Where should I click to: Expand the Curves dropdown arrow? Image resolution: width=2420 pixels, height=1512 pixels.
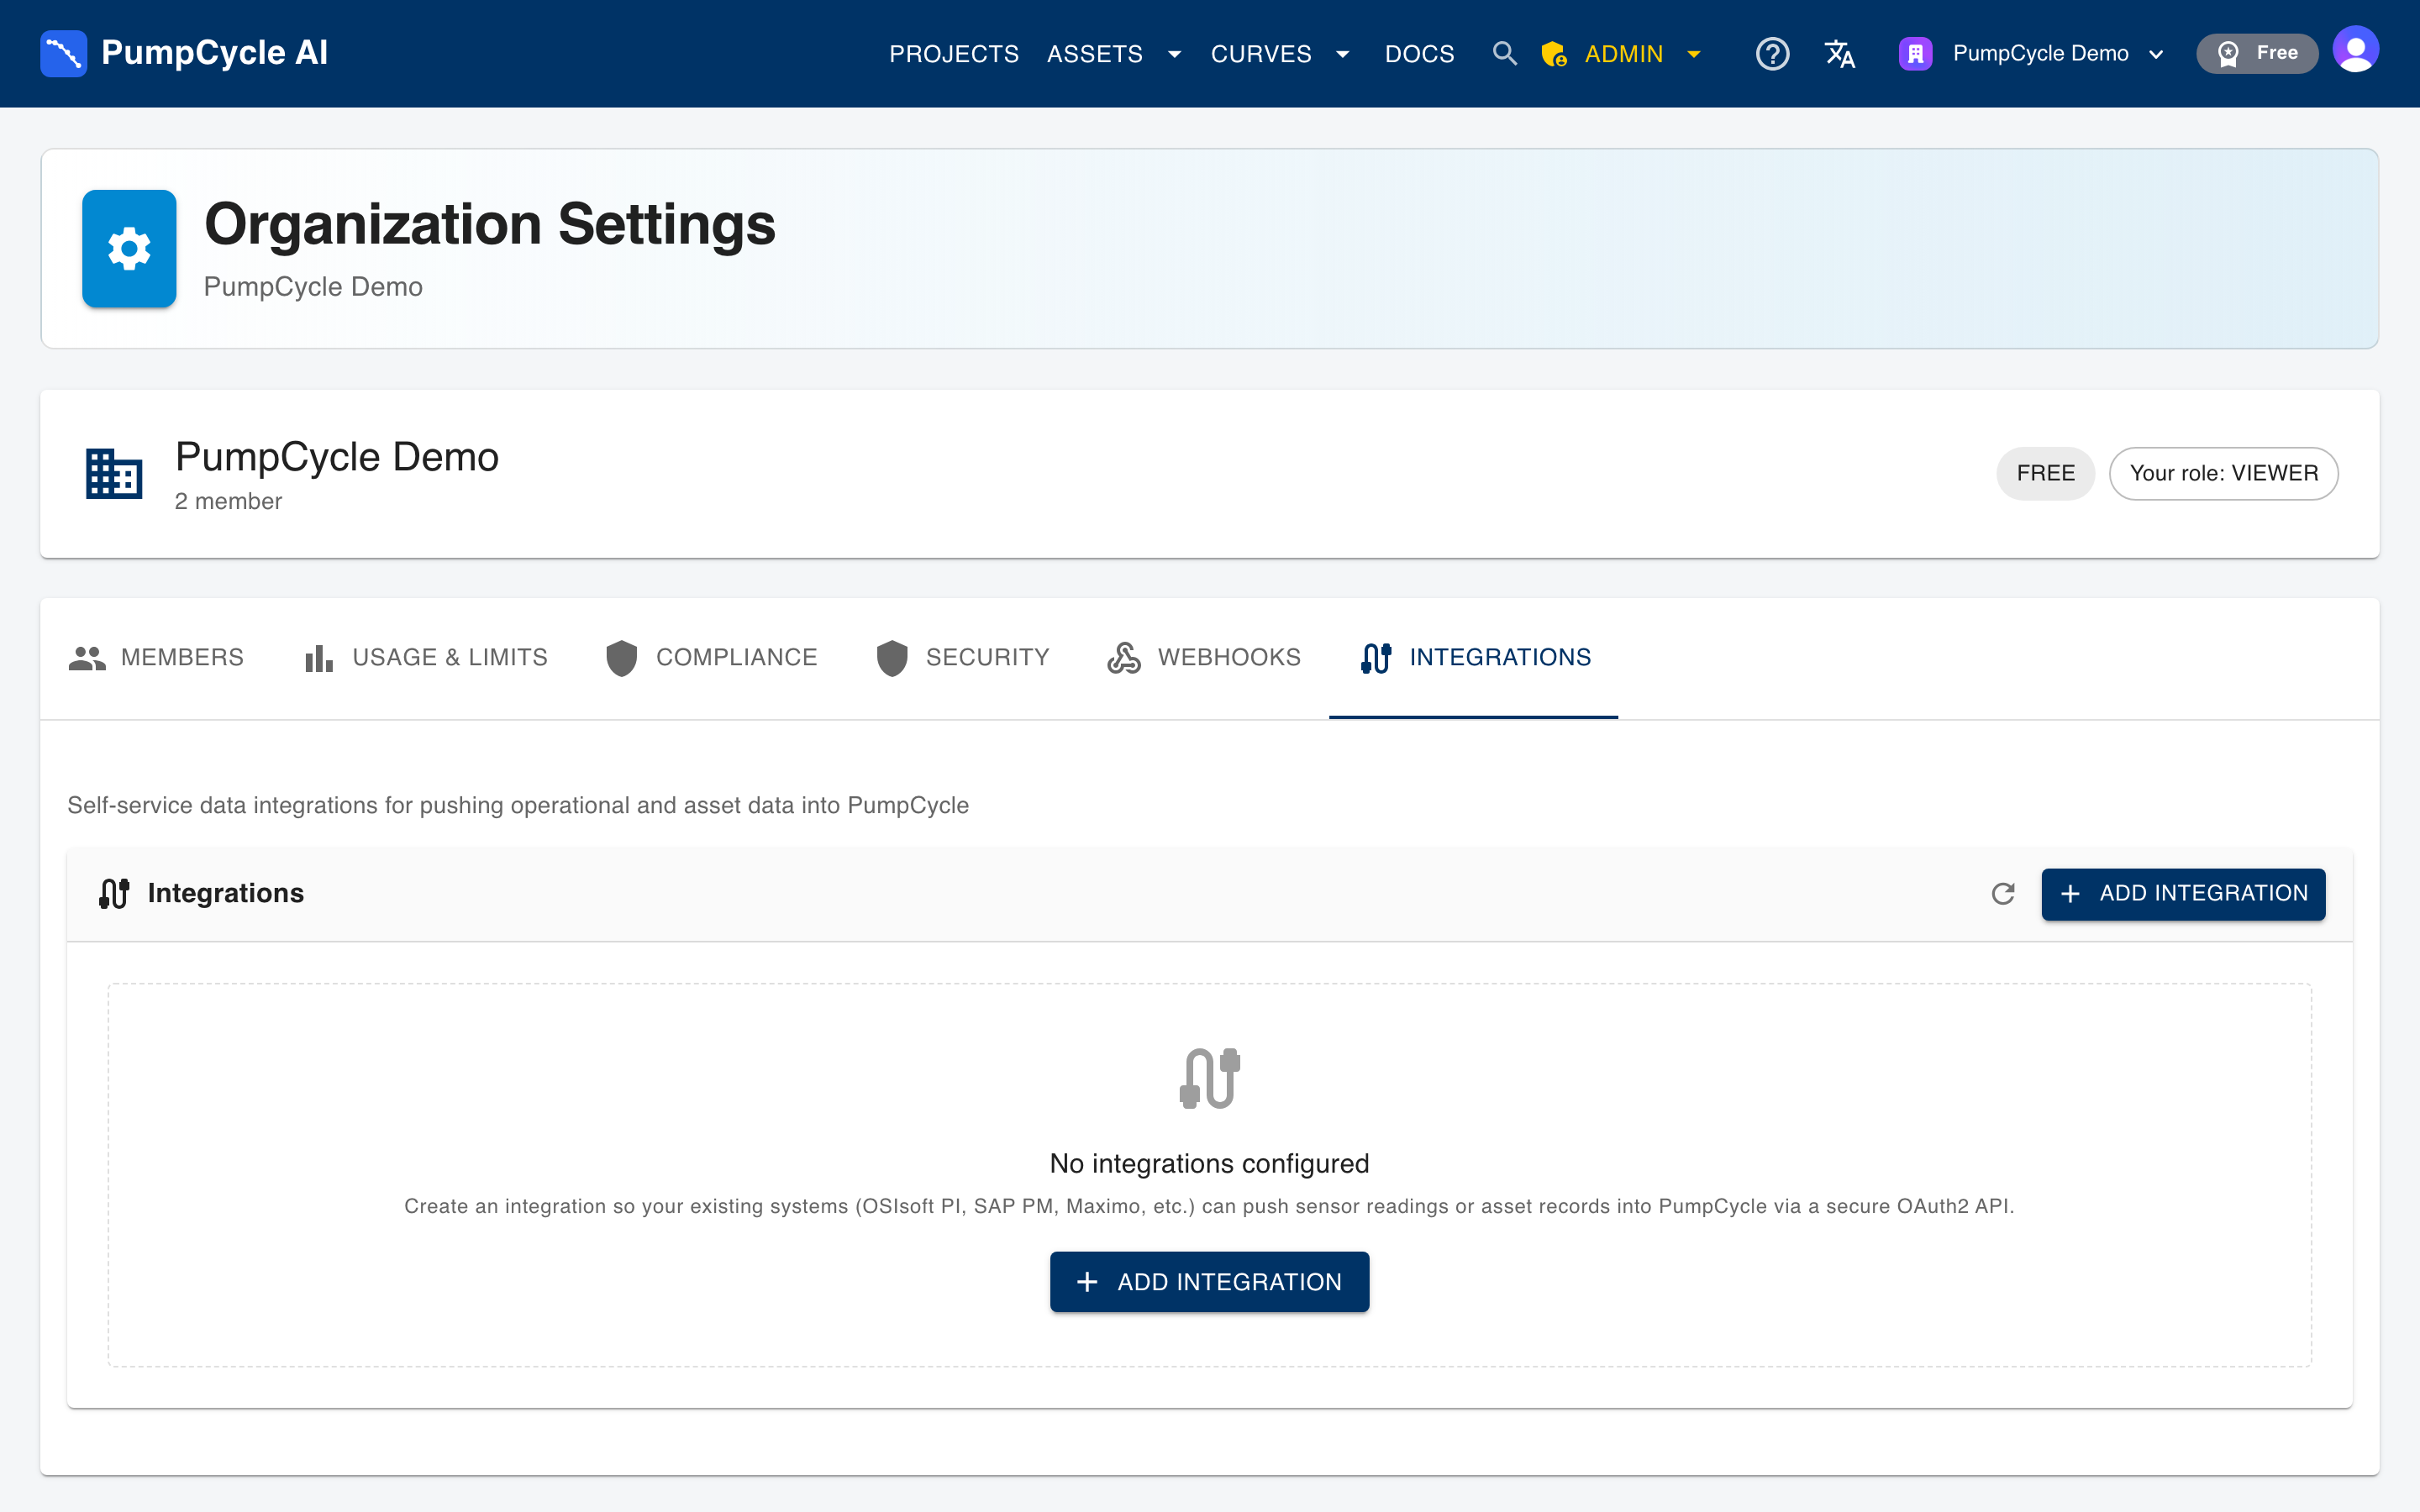(1342, 54)
